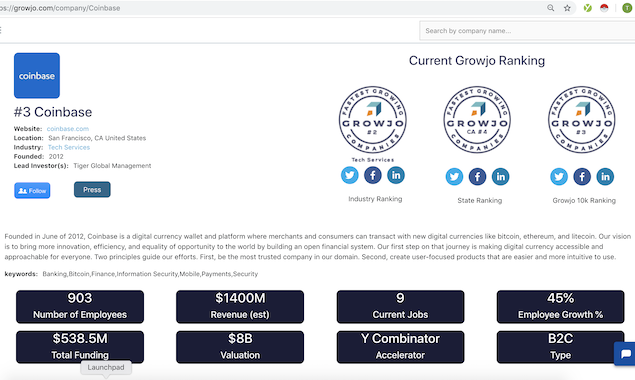Click the Growjo #2 Tech Services badge
Image resolution: width=635 pixels, height=380 pixels.
click(373, 120)
